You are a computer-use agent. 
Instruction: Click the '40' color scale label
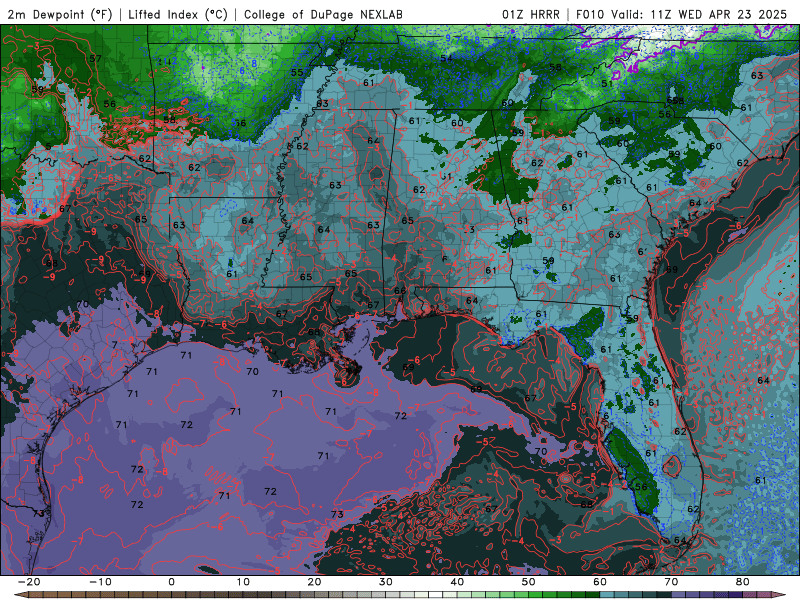457,582
